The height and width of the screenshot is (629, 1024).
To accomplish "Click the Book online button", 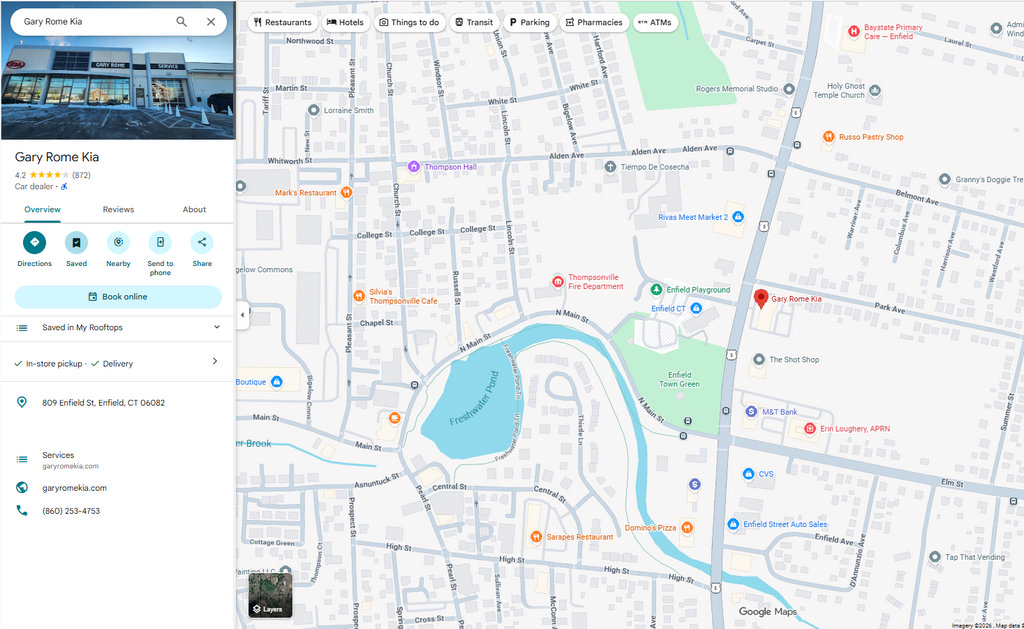I will tap(118, 297).
